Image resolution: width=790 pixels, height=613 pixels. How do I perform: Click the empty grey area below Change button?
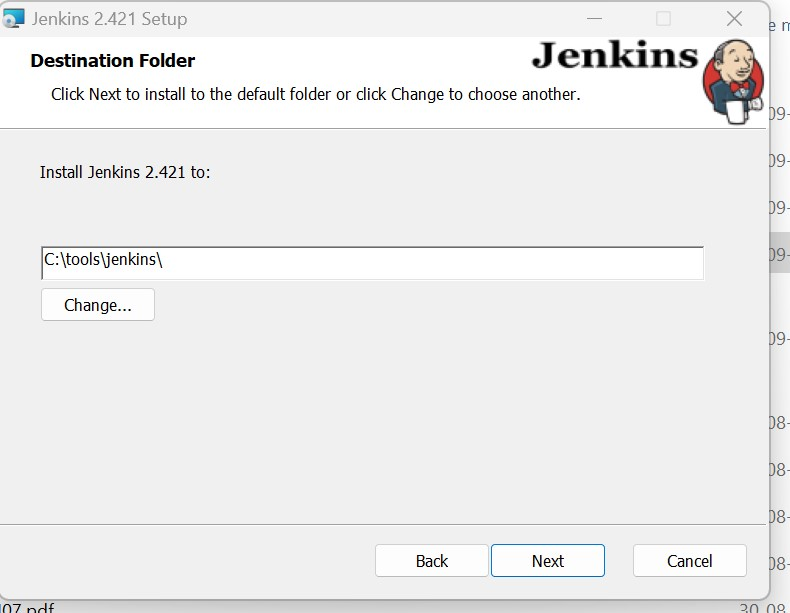click(x=370, y=420)
